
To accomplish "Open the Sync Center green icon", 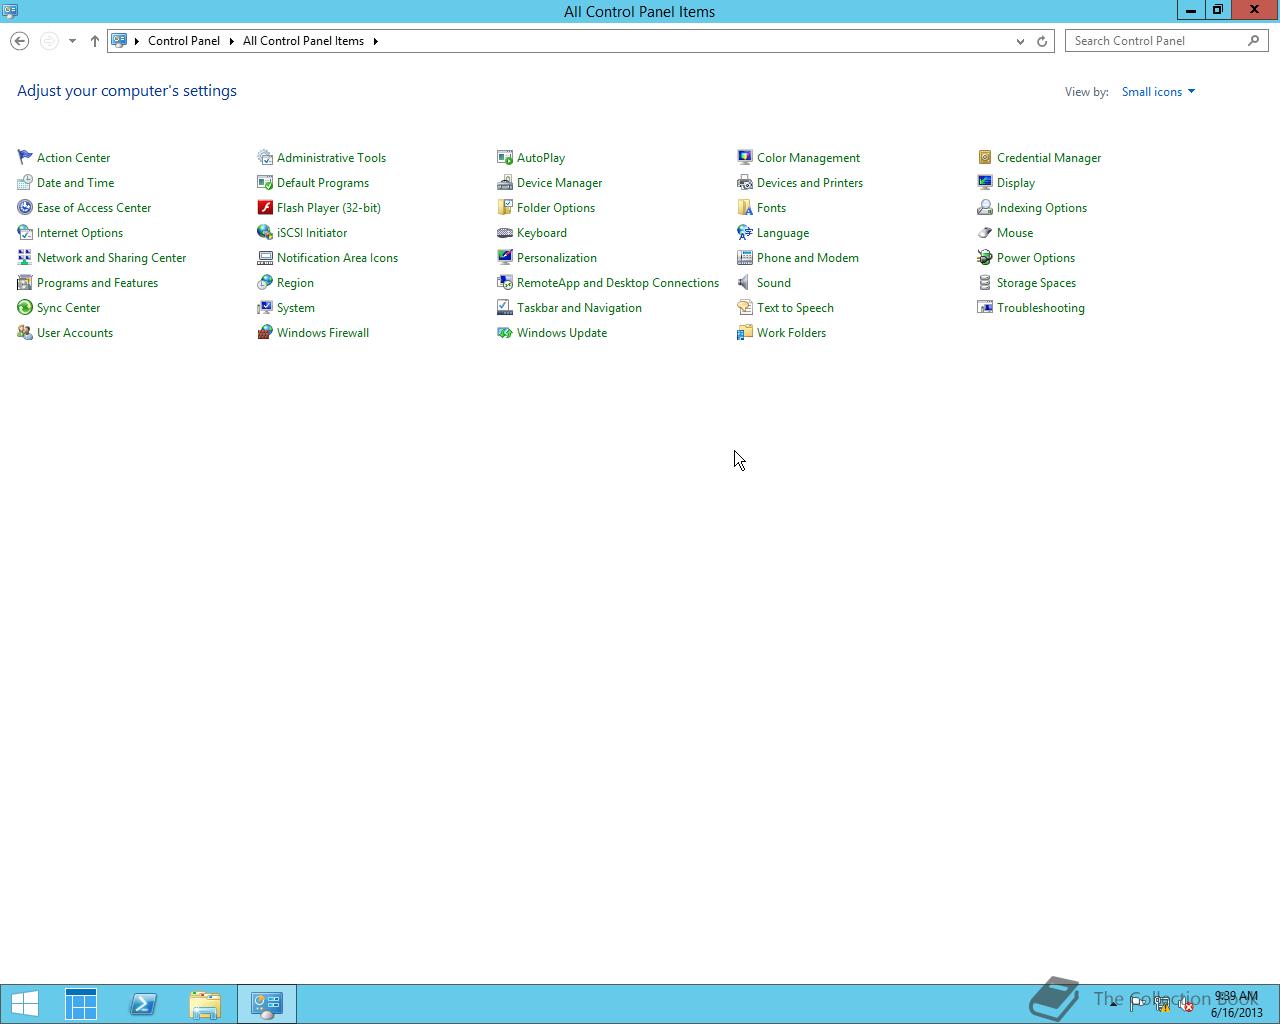I will [25, 307].
